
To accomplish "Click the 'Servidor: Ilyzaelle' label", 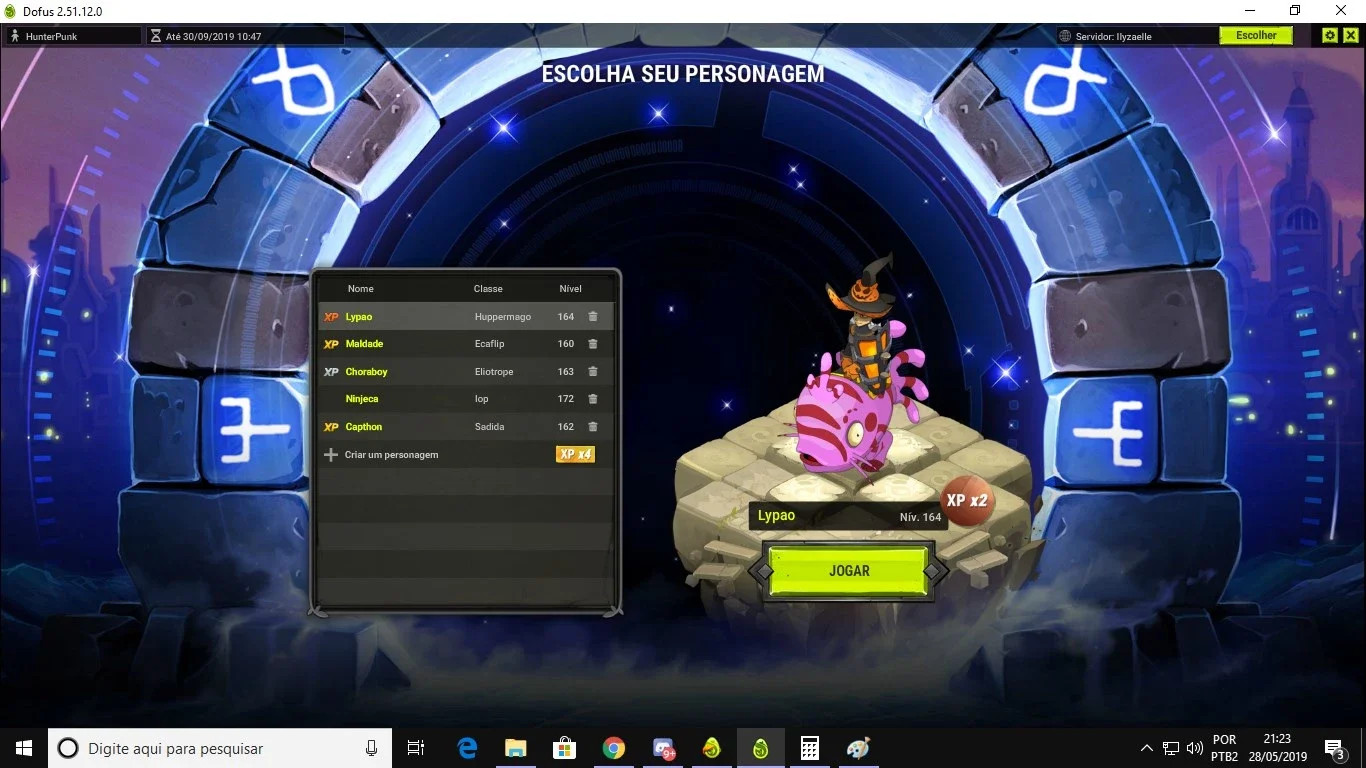I will (1113, 36).
